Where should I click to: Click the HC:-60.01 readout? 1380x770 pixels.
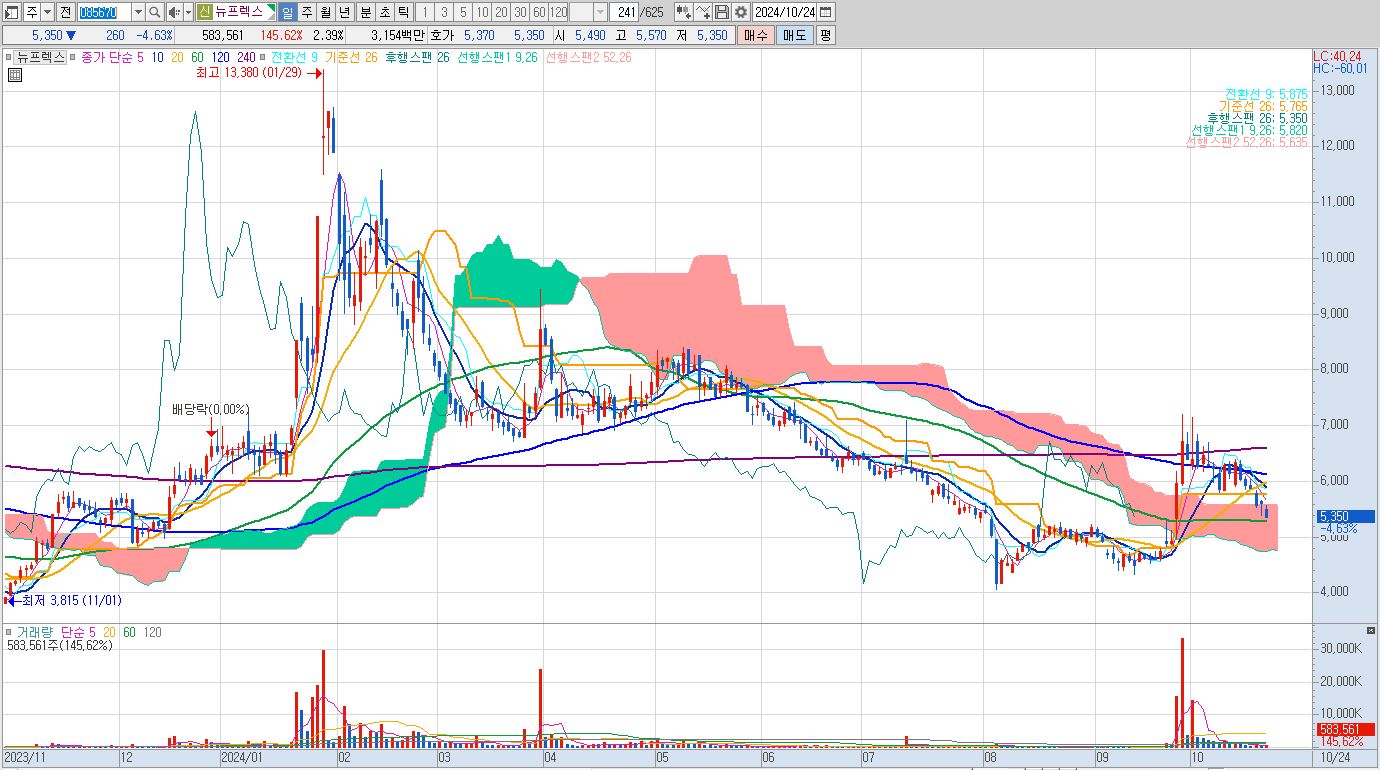(x=1340, y=68)
